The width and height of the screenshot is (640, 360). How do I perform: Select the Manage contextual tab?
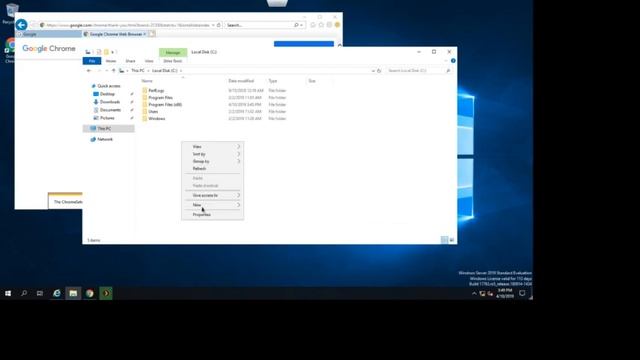173,52
